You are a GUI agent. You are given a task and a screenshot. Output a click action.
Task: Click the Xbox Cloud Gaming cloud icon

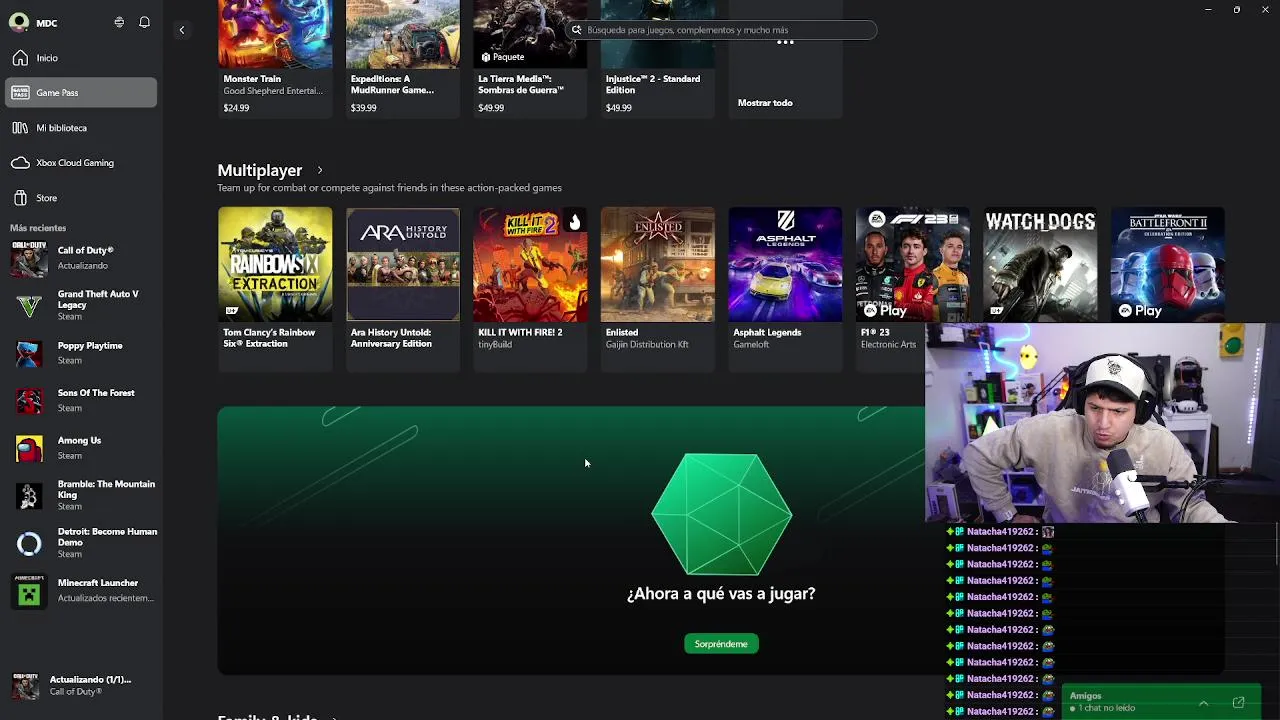(x=20, y=163)
